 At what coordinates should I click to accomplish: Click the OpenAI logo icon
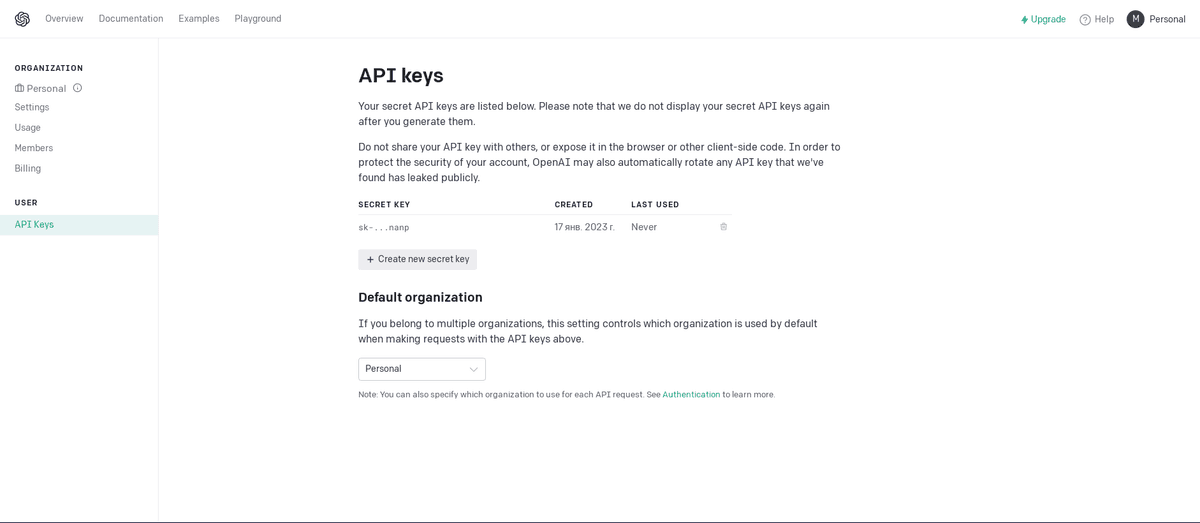22,19
